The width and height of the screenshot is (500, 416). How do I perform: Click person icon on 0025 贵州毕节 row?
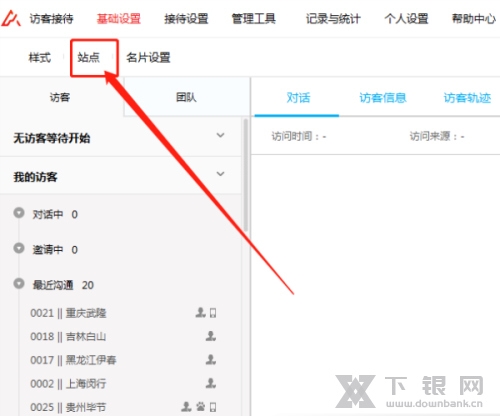tap(186, 406)
